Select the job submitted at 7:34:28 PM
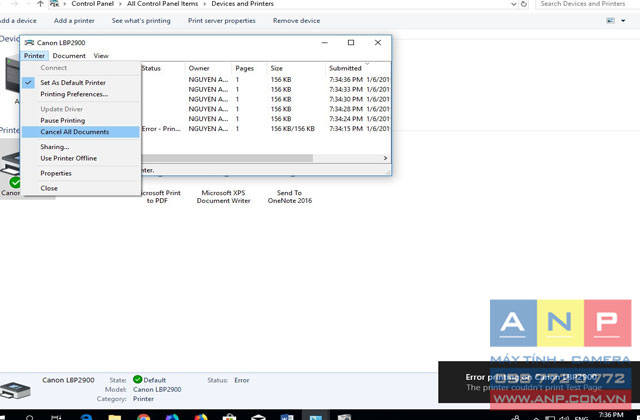 tap(266, 109)
